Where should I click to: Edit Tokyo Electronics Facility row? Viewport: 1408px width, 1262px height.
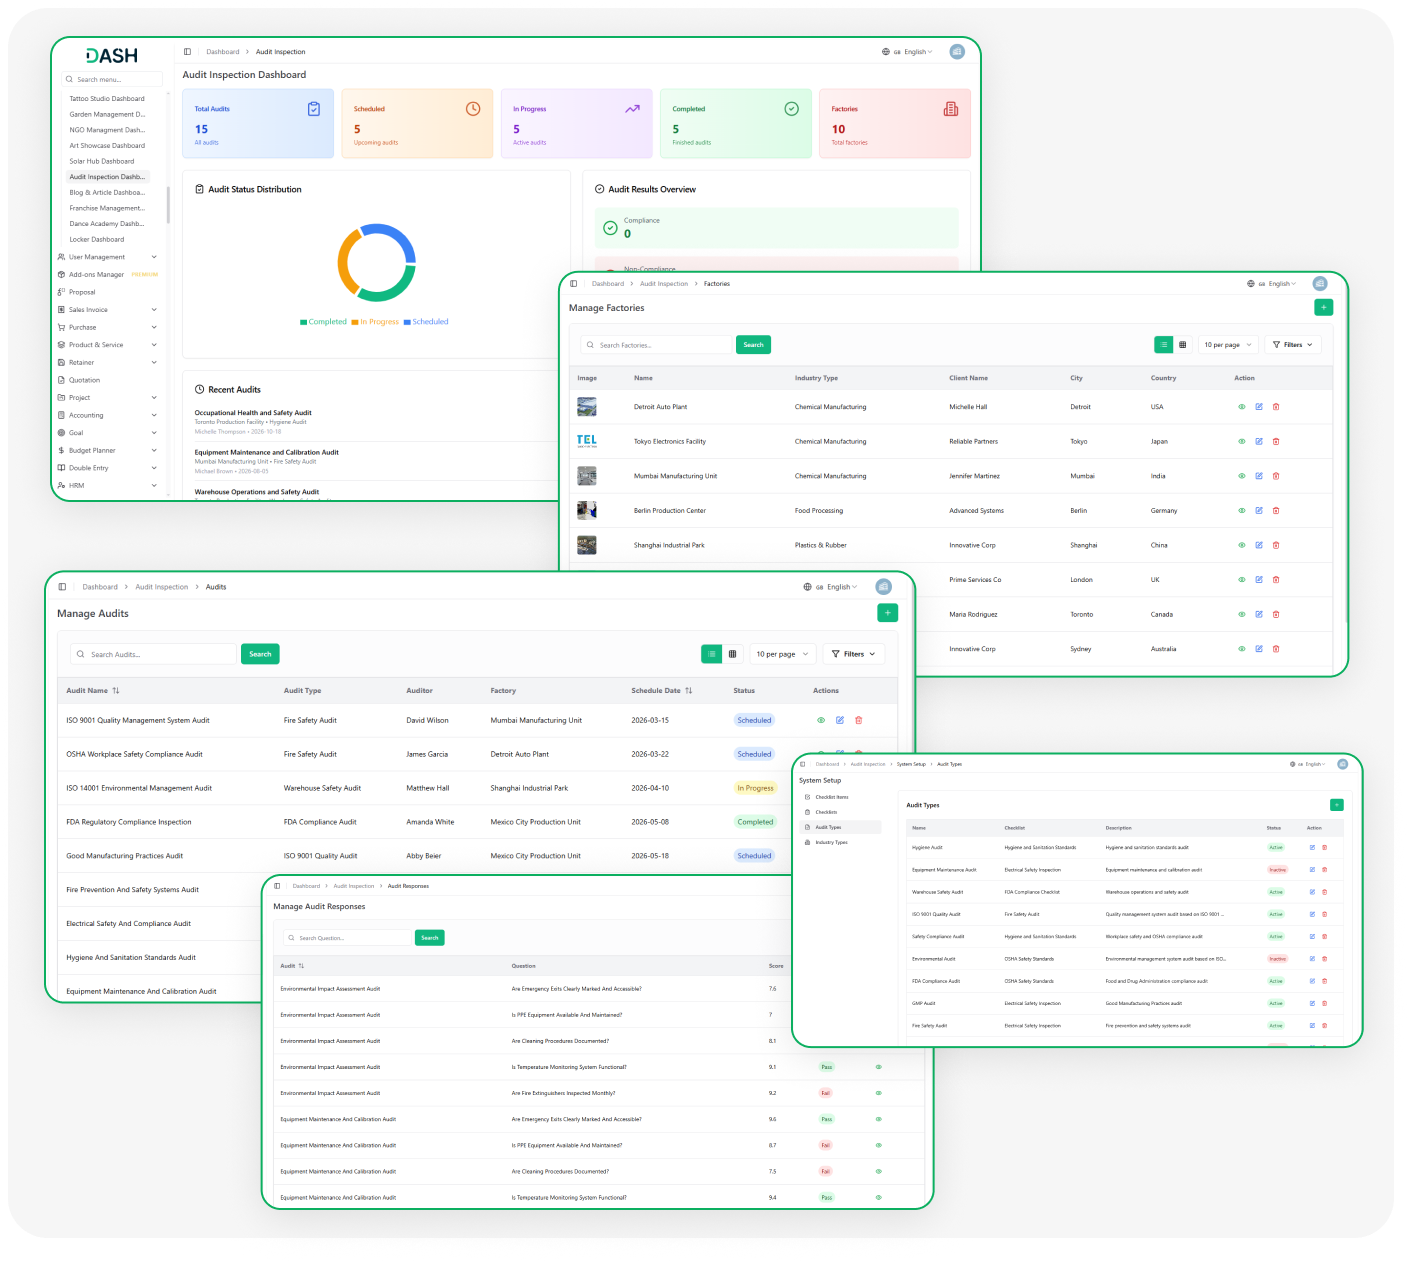point(1259,441)
